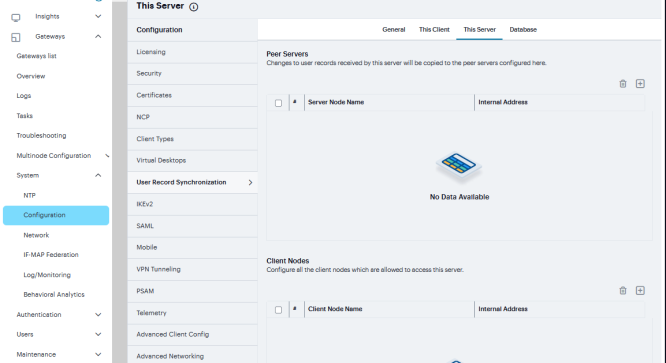This screenshot has width=666, height=363.
Task: Open the Tasks page
Action: point(25,116)
